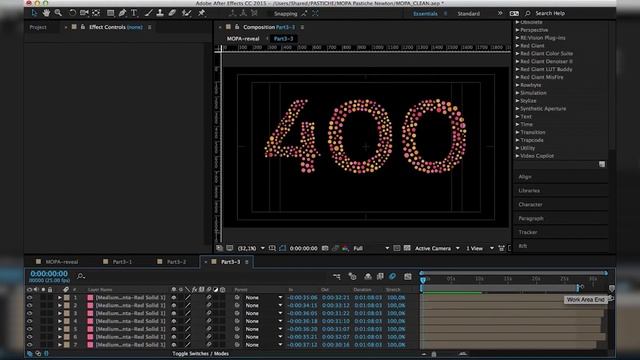Open the Parent dropdown for layer 2

pyautogui.click(x=263, y=305)
